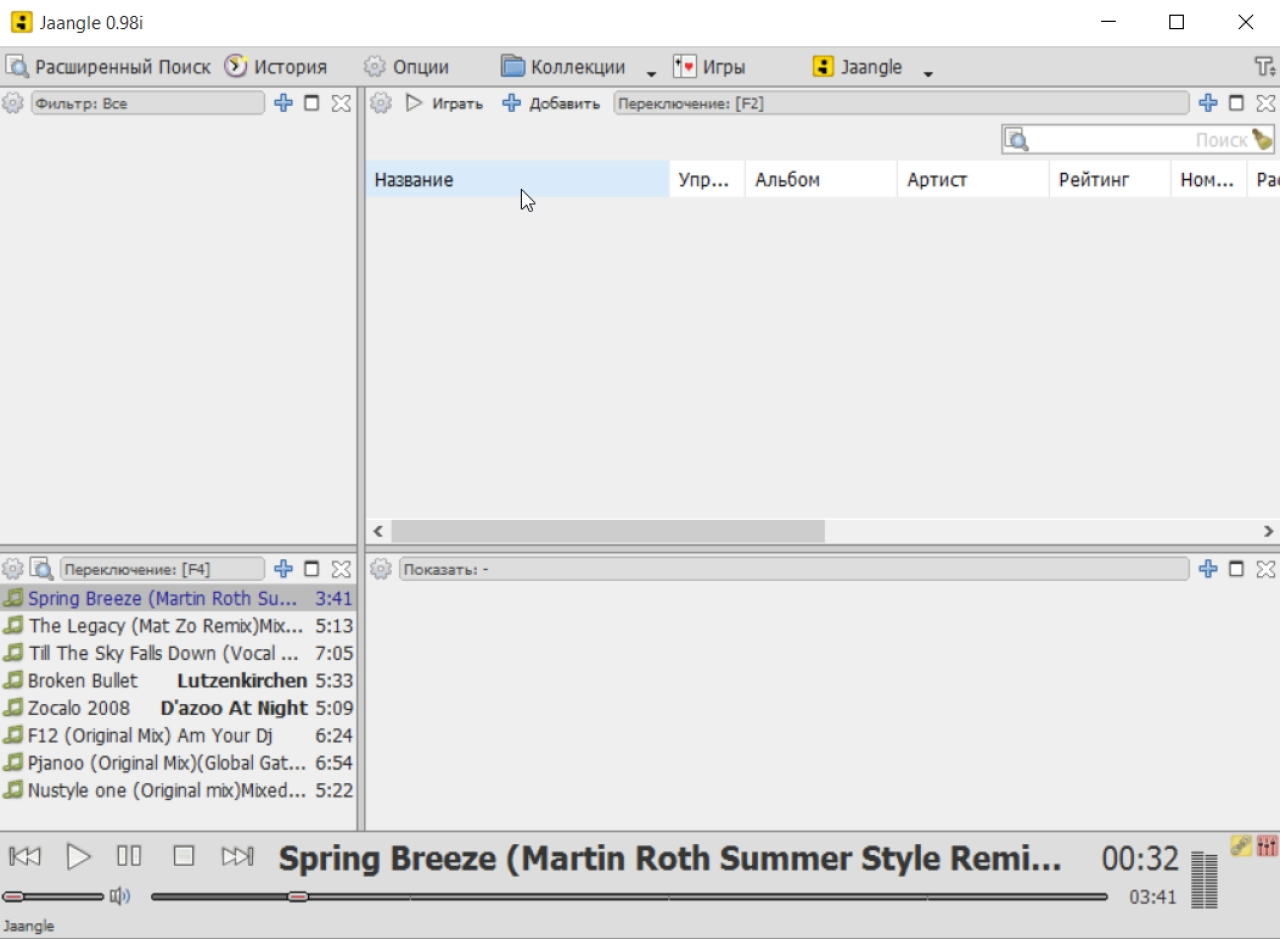Open the Показать: - selector

point(794,569)
